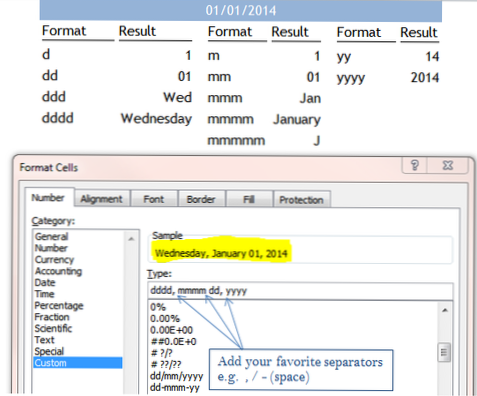
Task: Select the Percentage category
Action: pyautogui.click(x=59, y=306)
